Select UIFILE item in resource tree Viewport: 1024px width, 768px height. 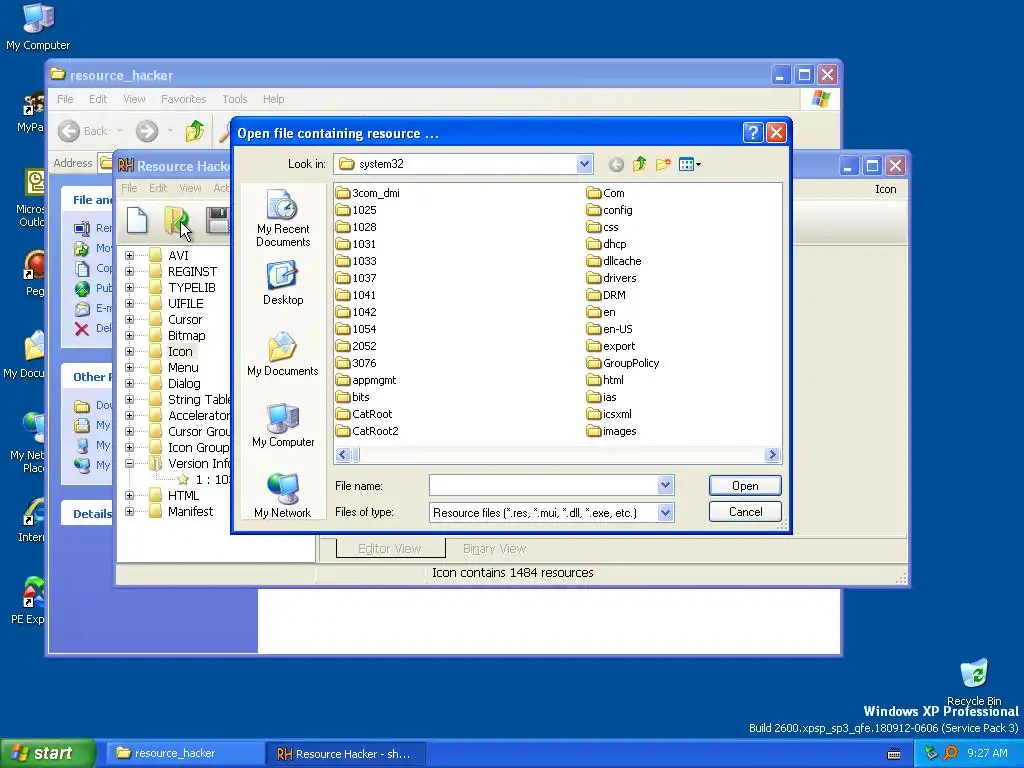tap(185, 303)
